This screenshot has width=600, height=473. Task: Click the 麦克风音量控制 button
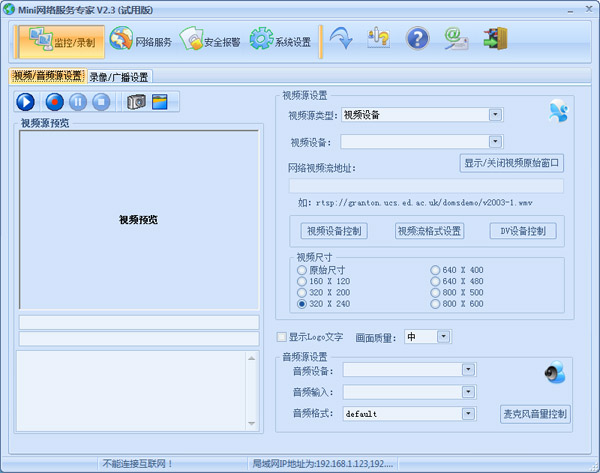click(534, 413)
